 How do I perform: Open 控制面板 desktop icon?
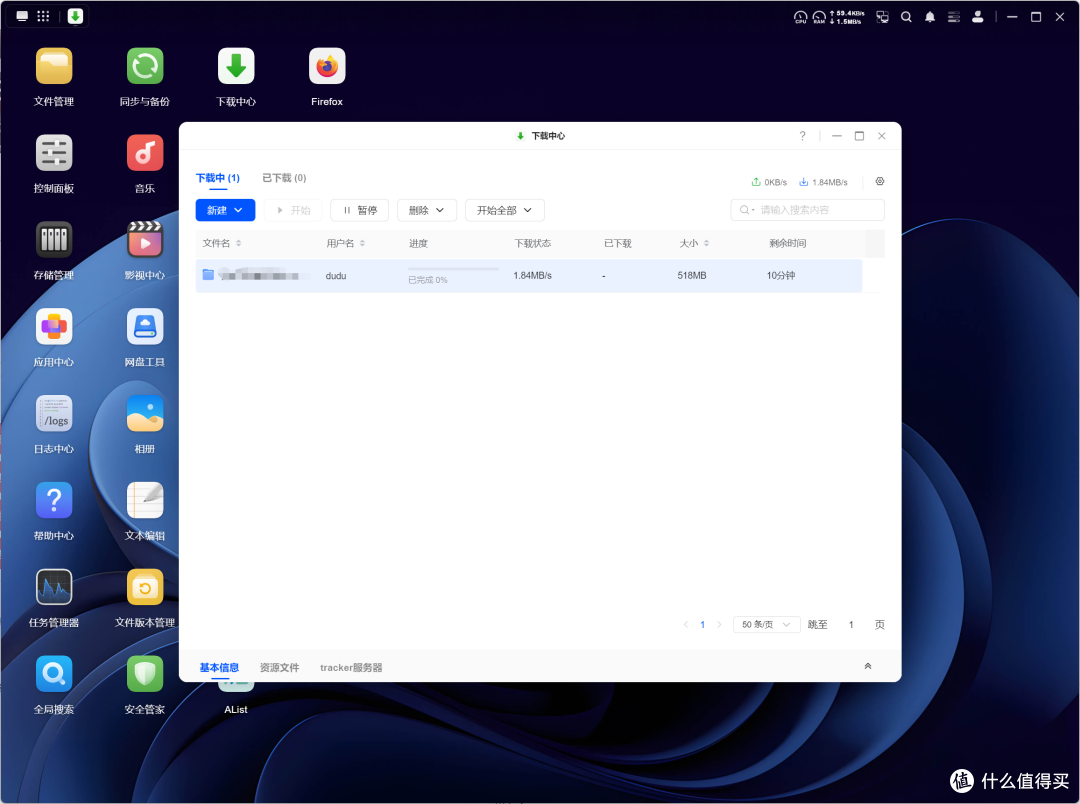[54, 153]
